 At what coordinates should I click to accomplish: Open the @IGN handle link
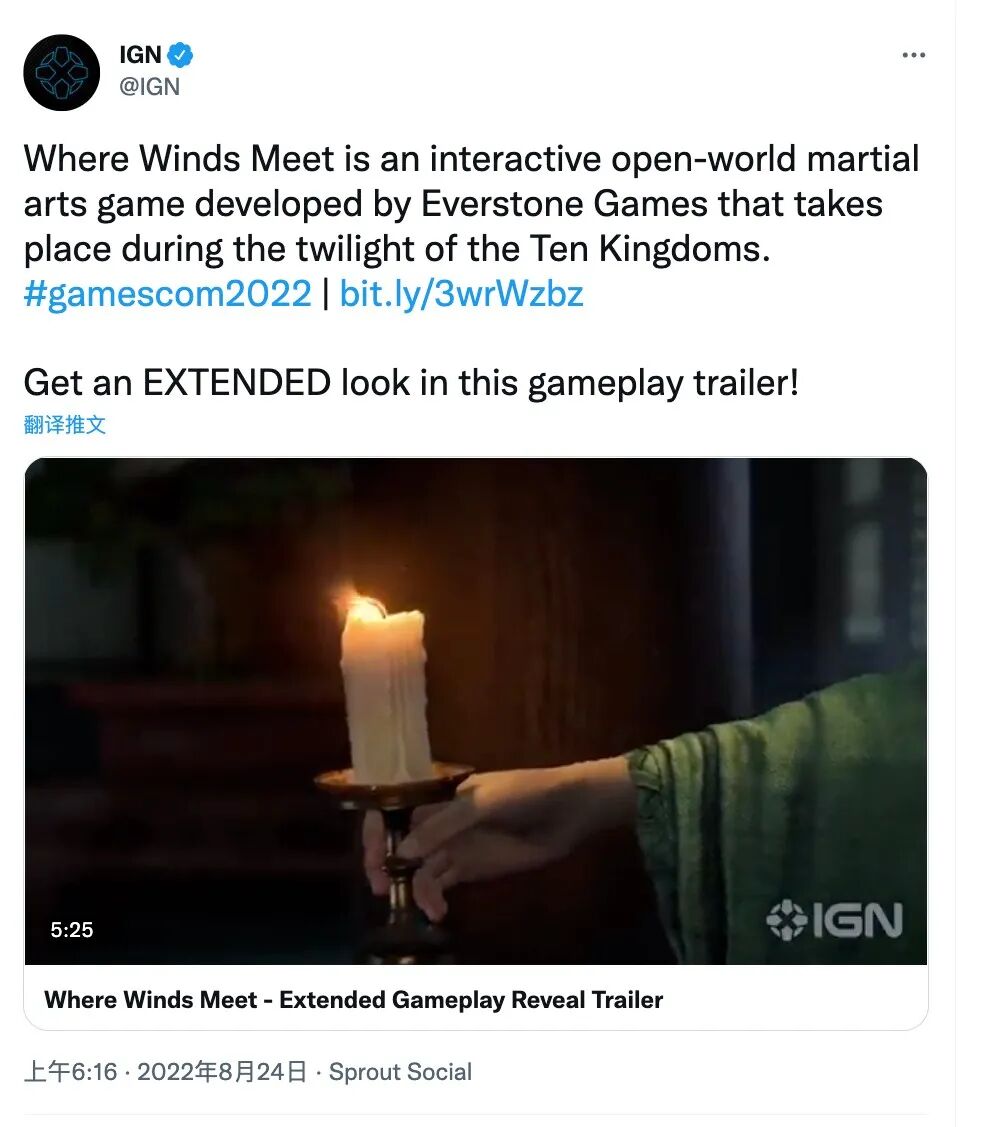pyautogui.click(x=149, y=86)
